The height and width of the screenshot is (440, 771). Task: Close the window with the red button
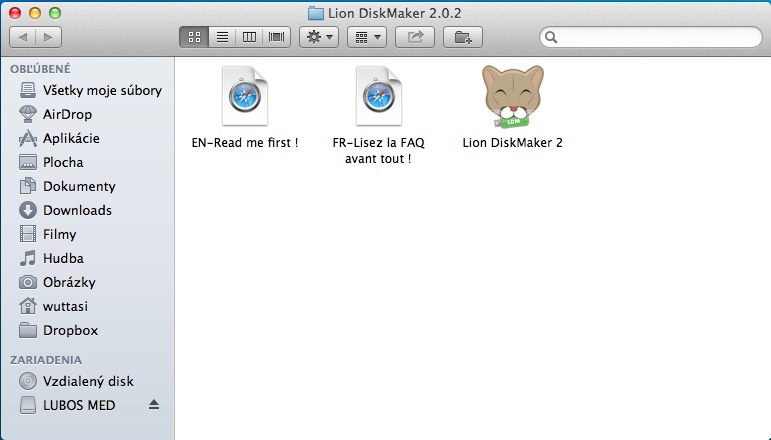pos(15,13)
